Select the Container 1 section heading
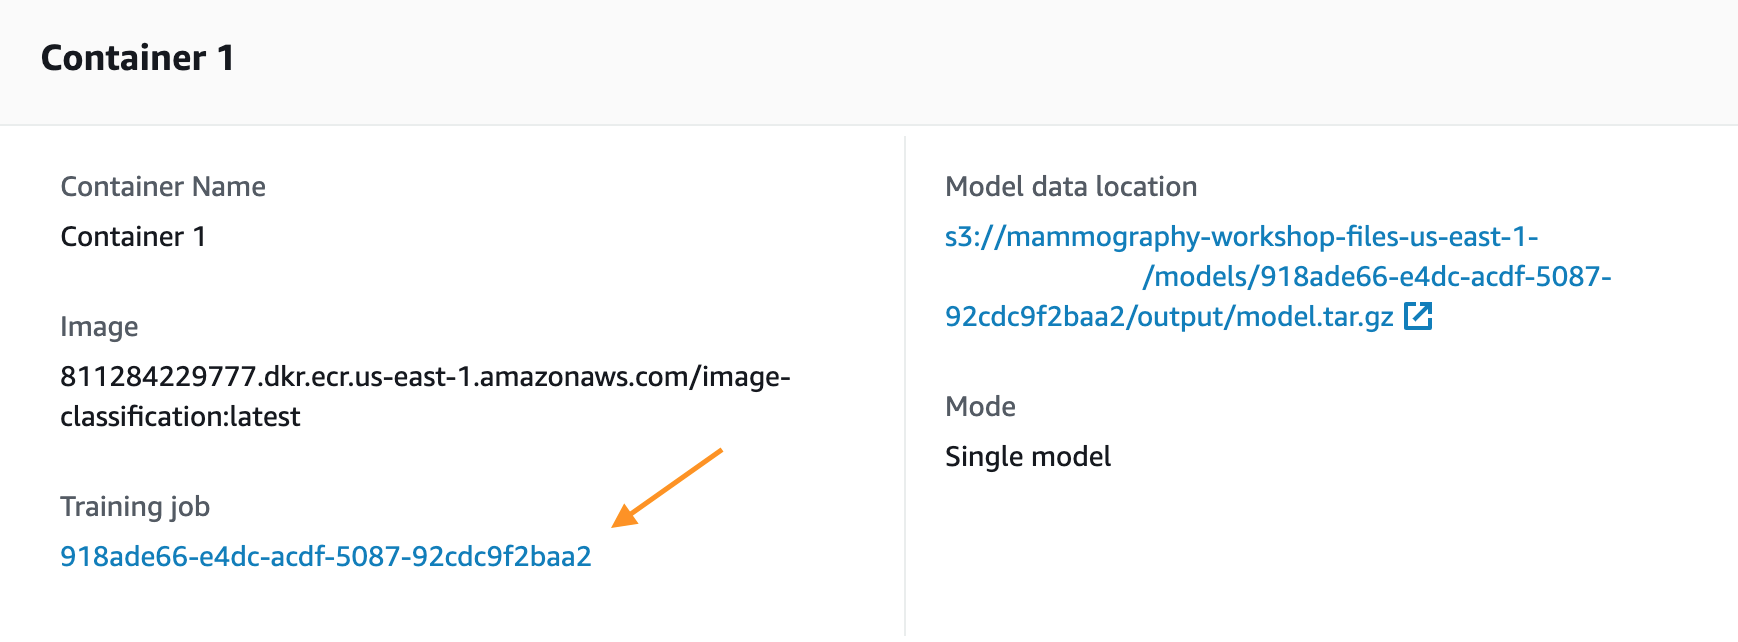Image resolution: width=1738 pixels, height=642 pixels. (138, 58)
